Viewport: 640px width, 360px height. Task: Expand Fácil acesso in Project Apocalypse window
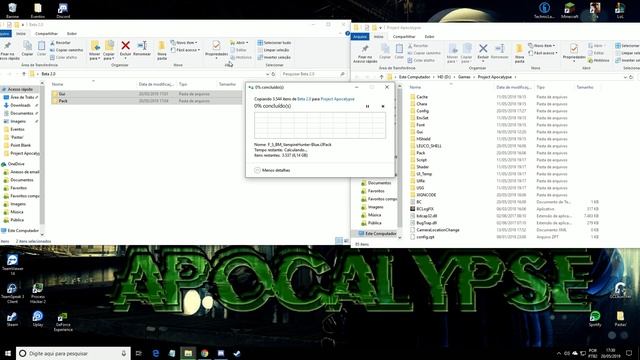point(543,53)
